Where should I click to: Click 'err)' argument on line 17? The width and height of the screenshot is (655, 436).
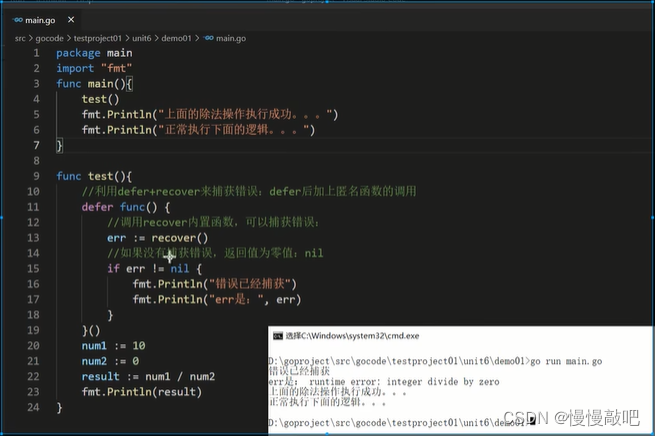point(288,299)
